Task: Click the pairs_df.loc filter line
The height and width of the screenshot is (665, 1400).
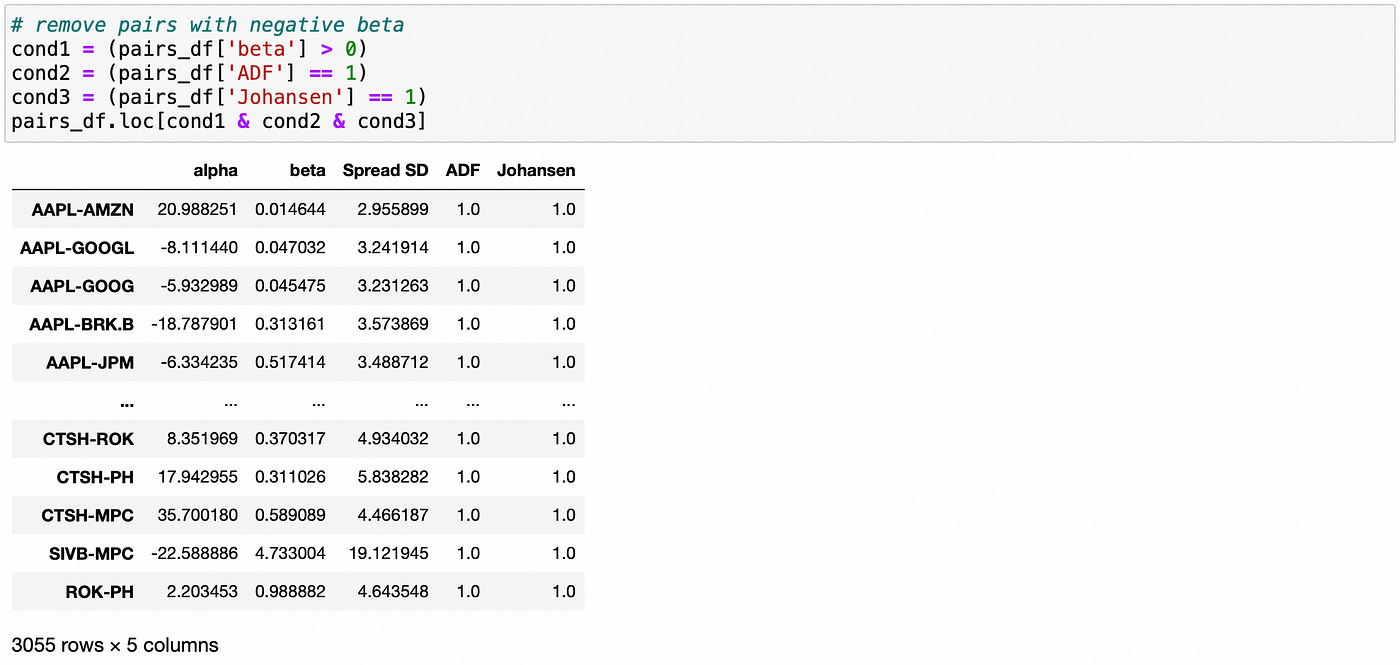Action: pos(220,121)
